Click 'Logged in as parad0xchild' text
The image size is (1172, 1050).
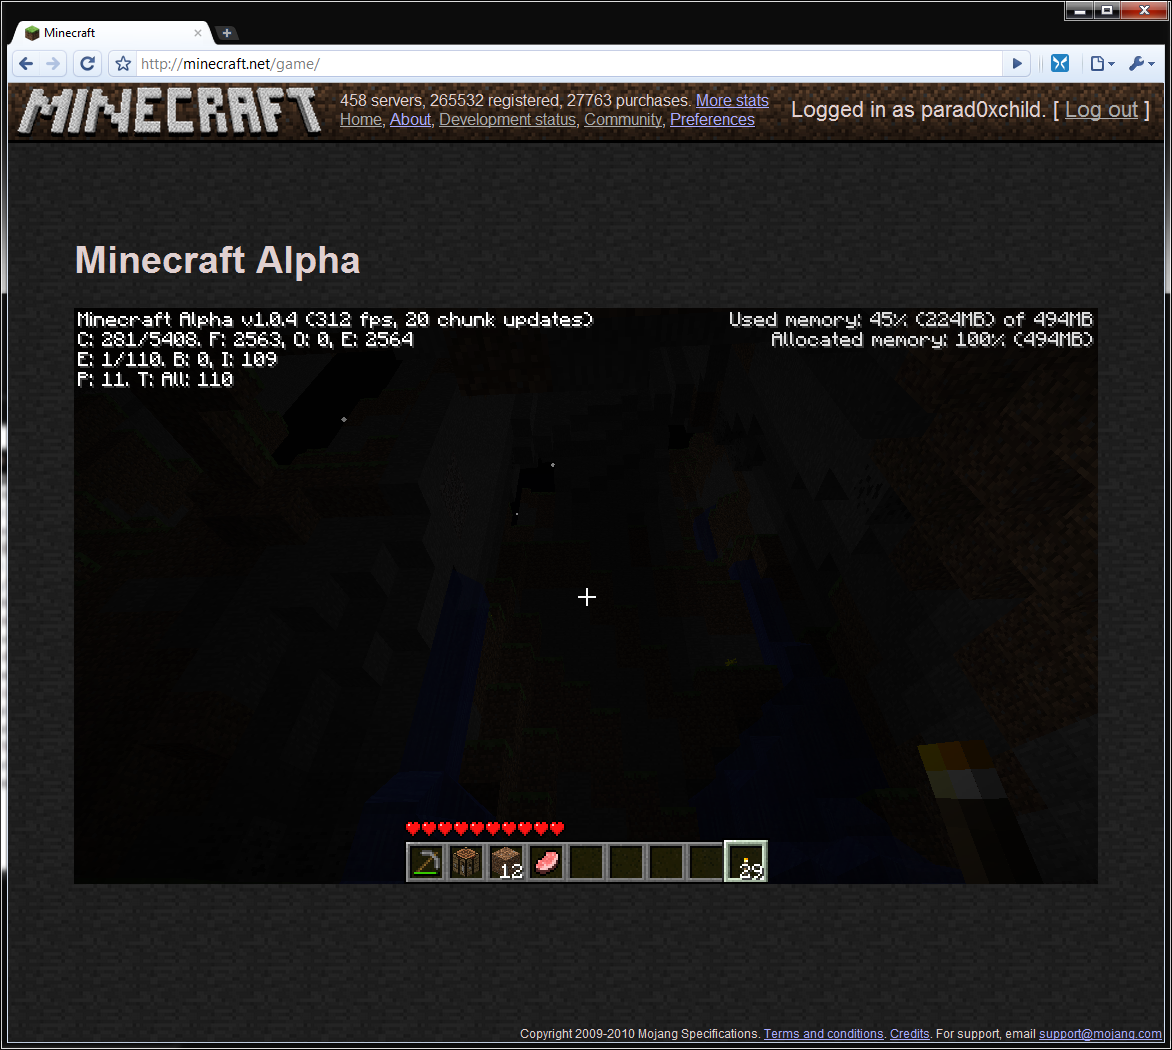click(918, 111)
